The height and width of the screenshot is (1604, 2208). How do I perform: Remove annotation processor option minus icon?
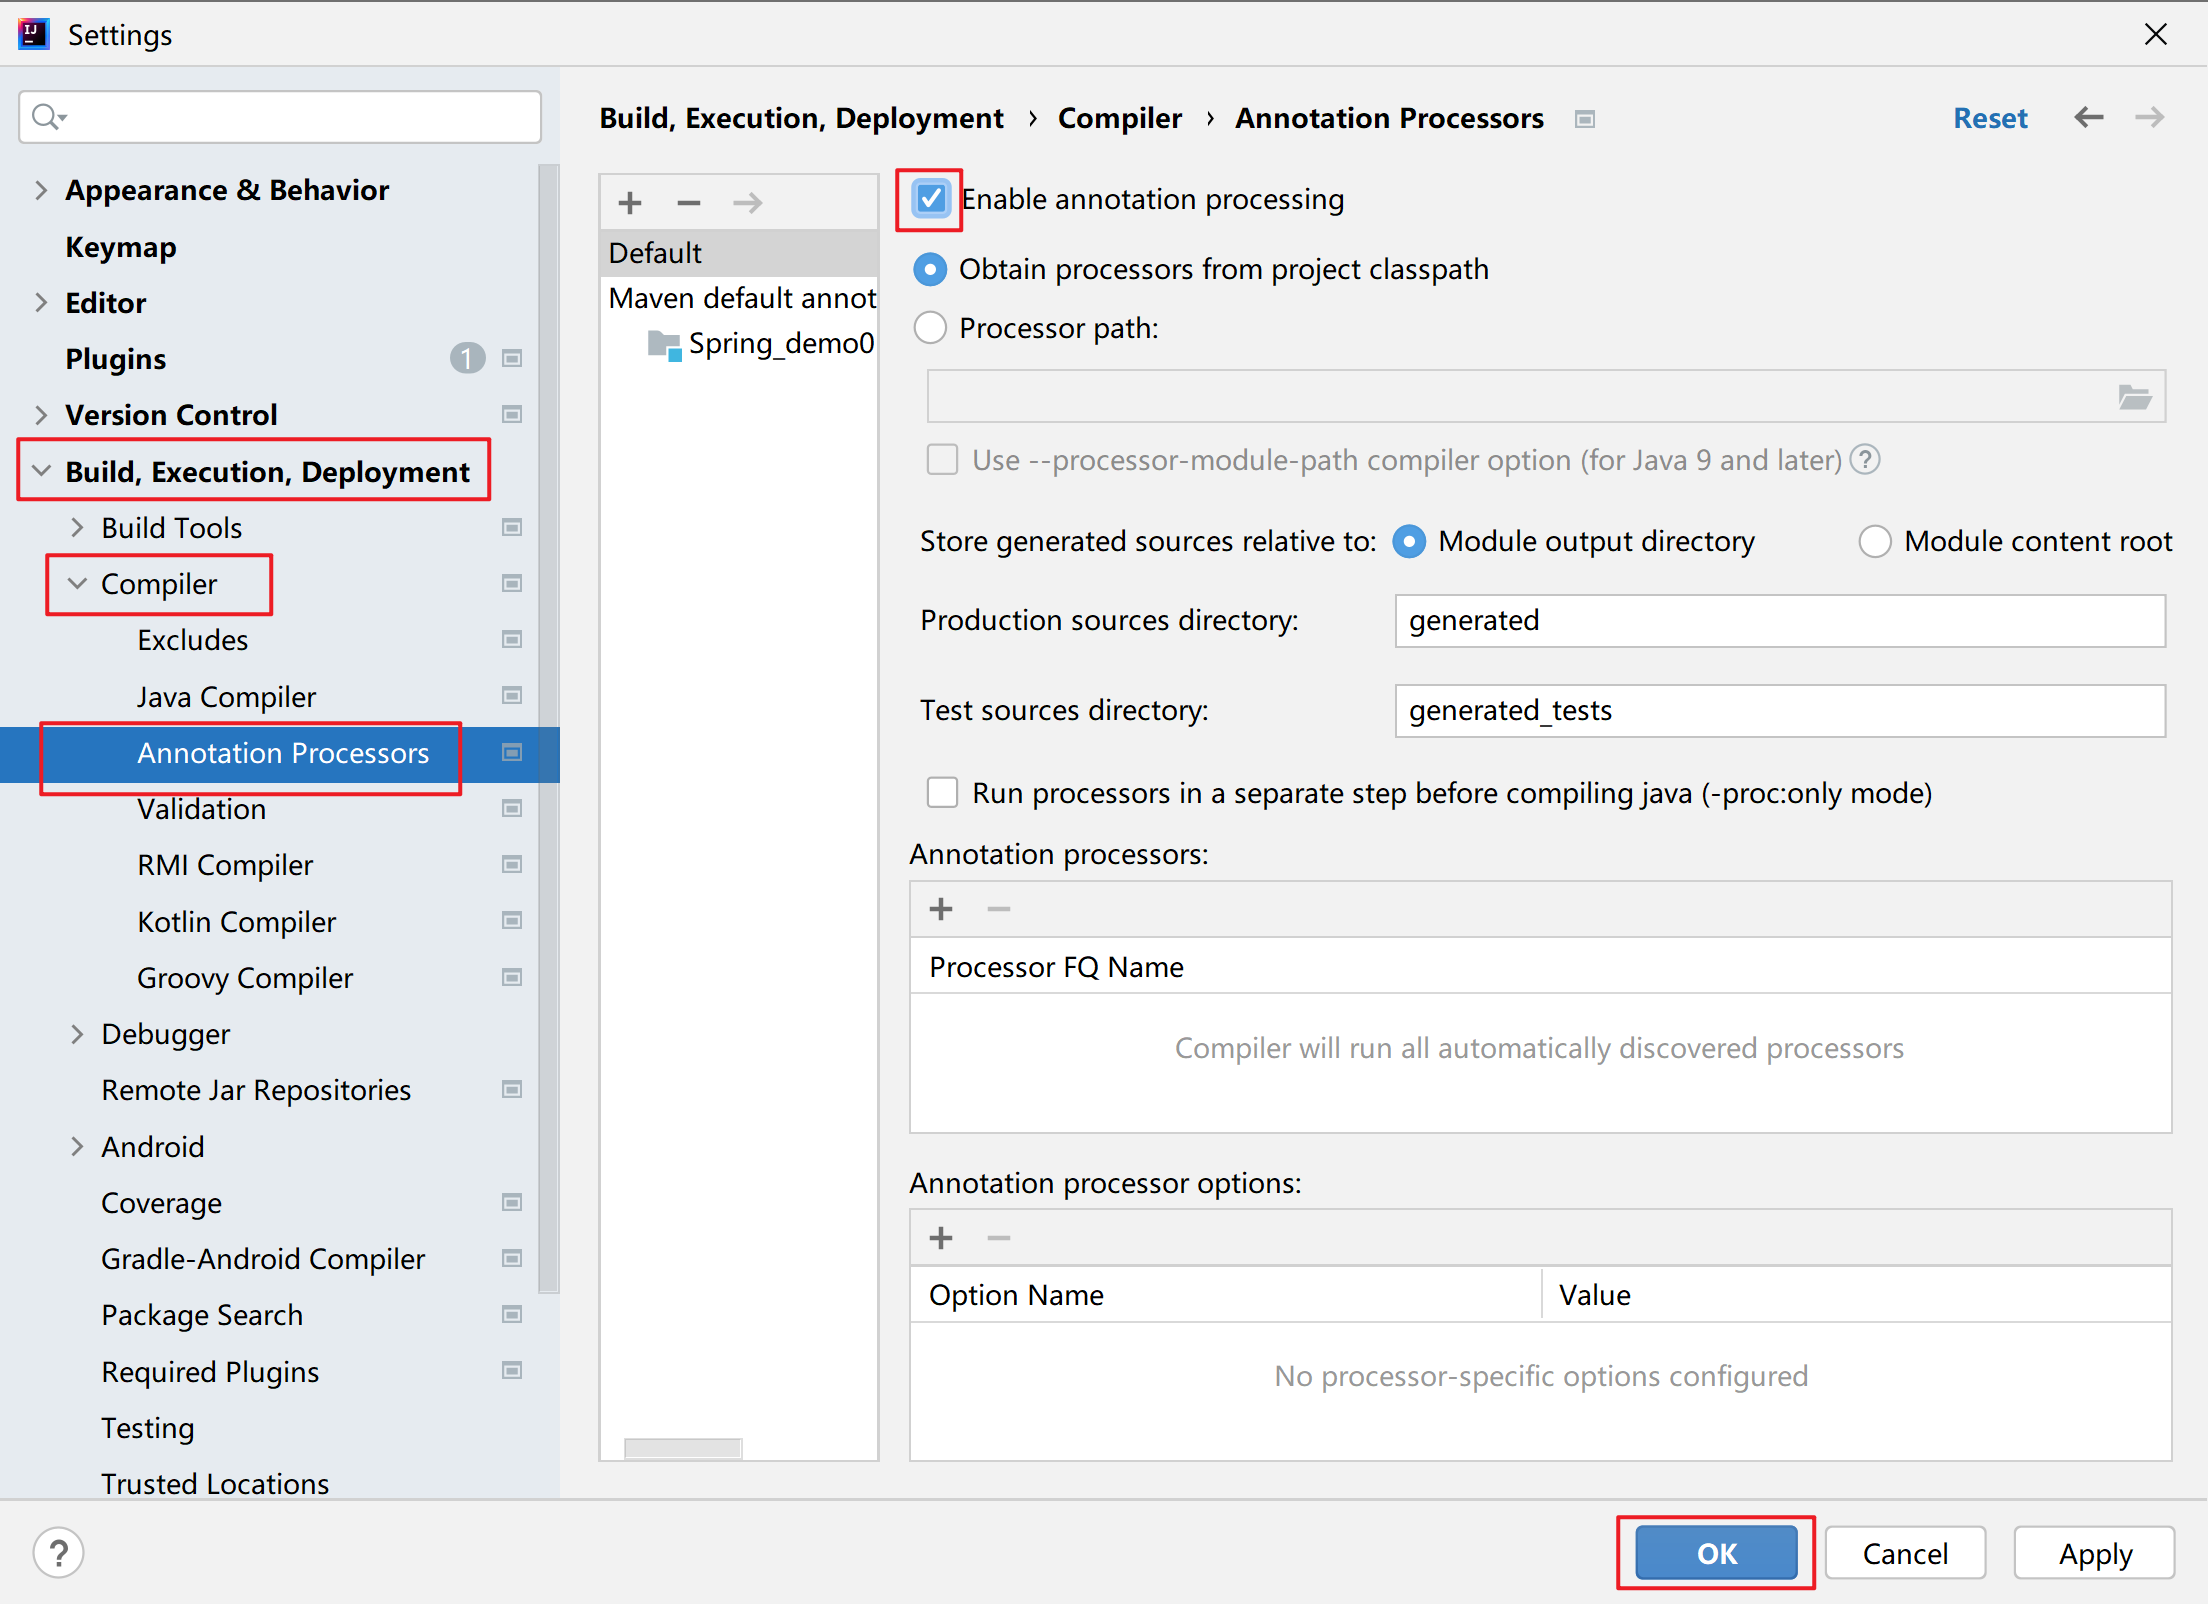tap(999, 1238)
